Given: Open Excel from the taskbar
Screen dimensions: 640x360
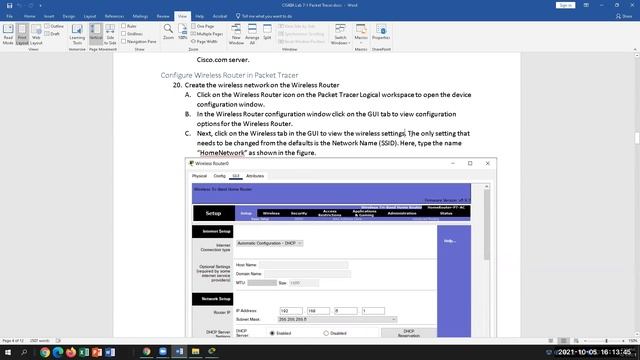Looking at the screenshot, I should pyautogui.click(x=84, y=352).
